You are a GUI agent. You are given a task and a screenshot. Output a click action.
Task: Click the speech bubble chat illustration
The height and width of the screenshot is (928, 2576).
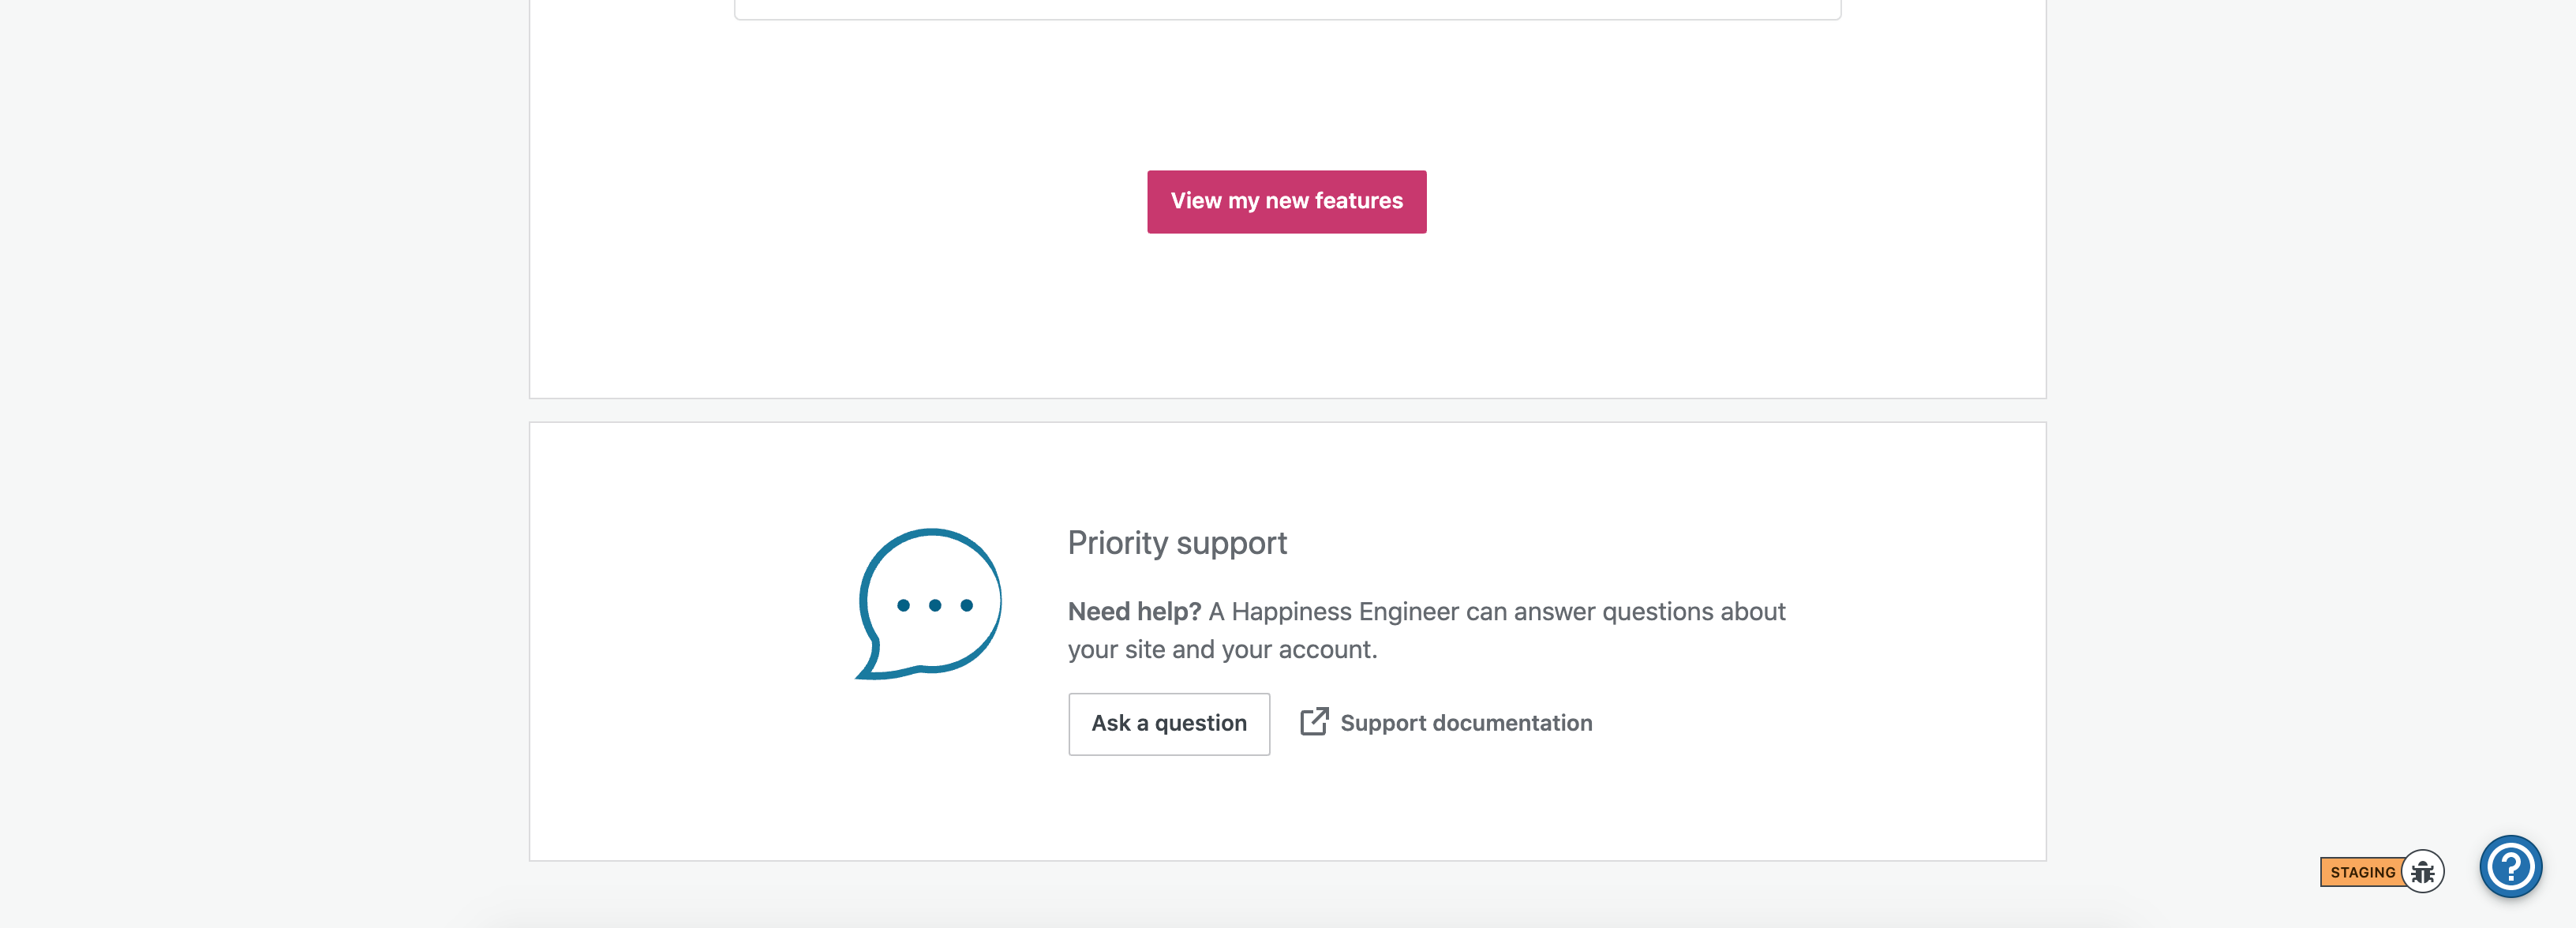[x=929, y=604]
